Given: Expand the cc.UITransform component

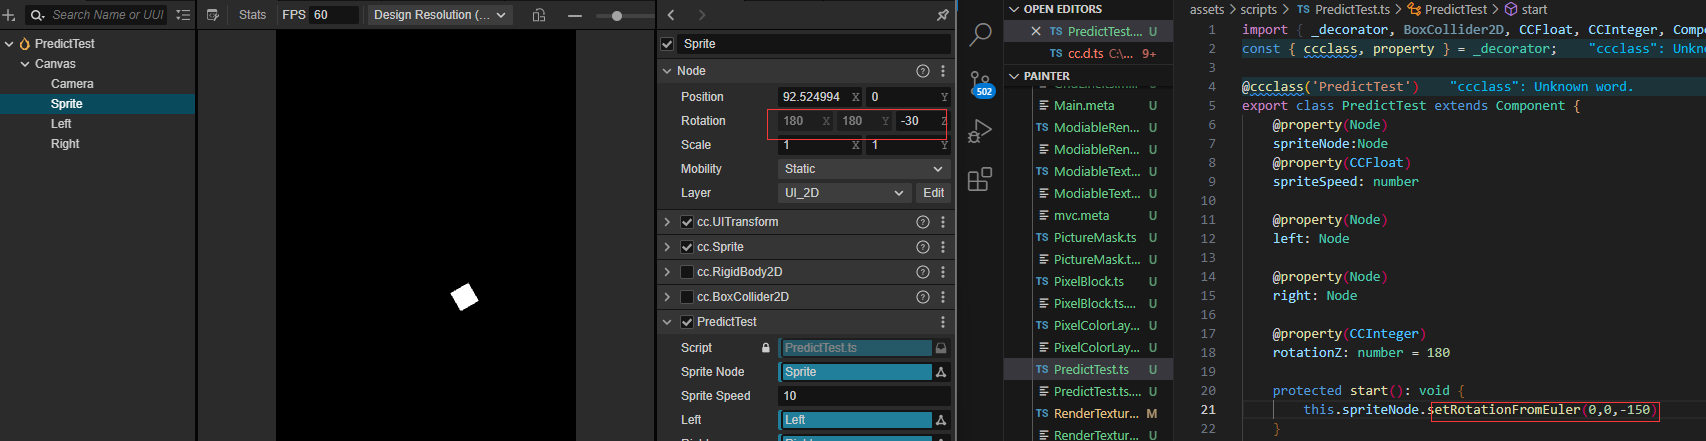Looking at the screenshot, I should pos(667,222).
